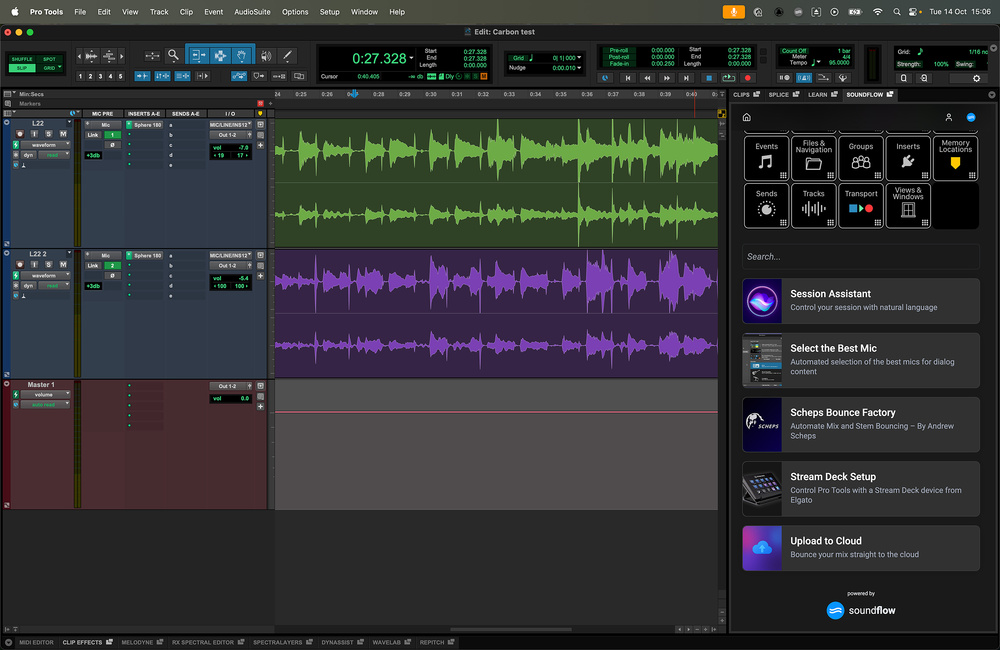Mute the L22 track

point(62,134)
